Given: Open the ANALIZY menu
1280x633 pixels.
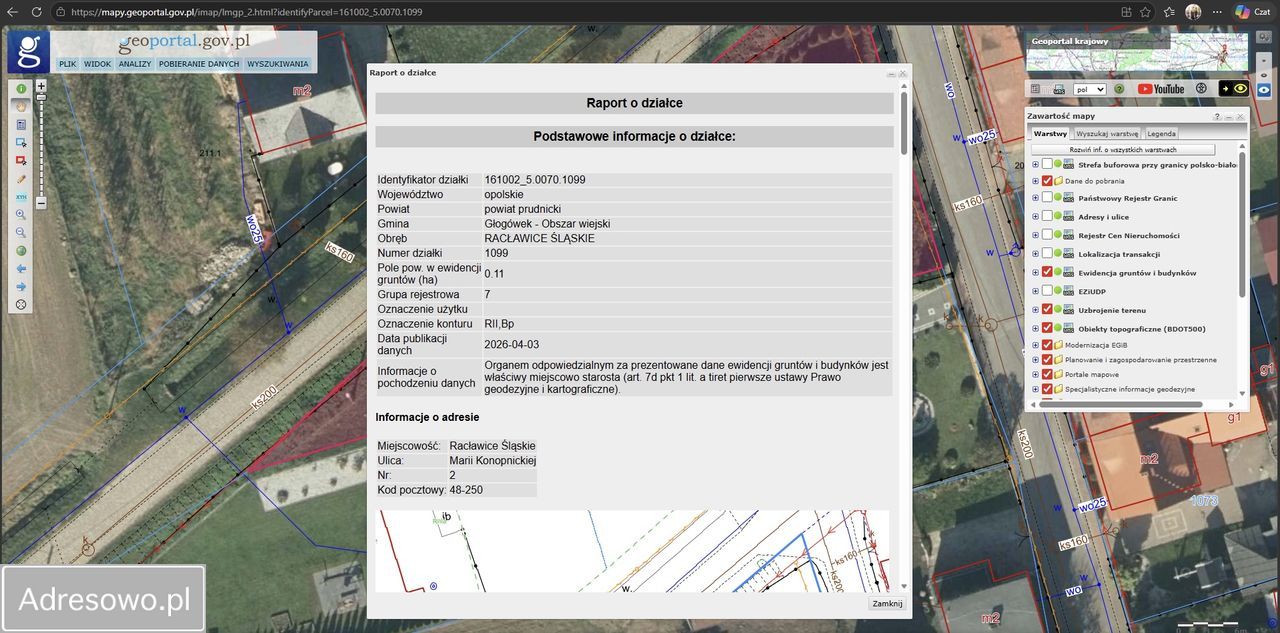Looking at the screenshot, I should click(x=134, y=64).
